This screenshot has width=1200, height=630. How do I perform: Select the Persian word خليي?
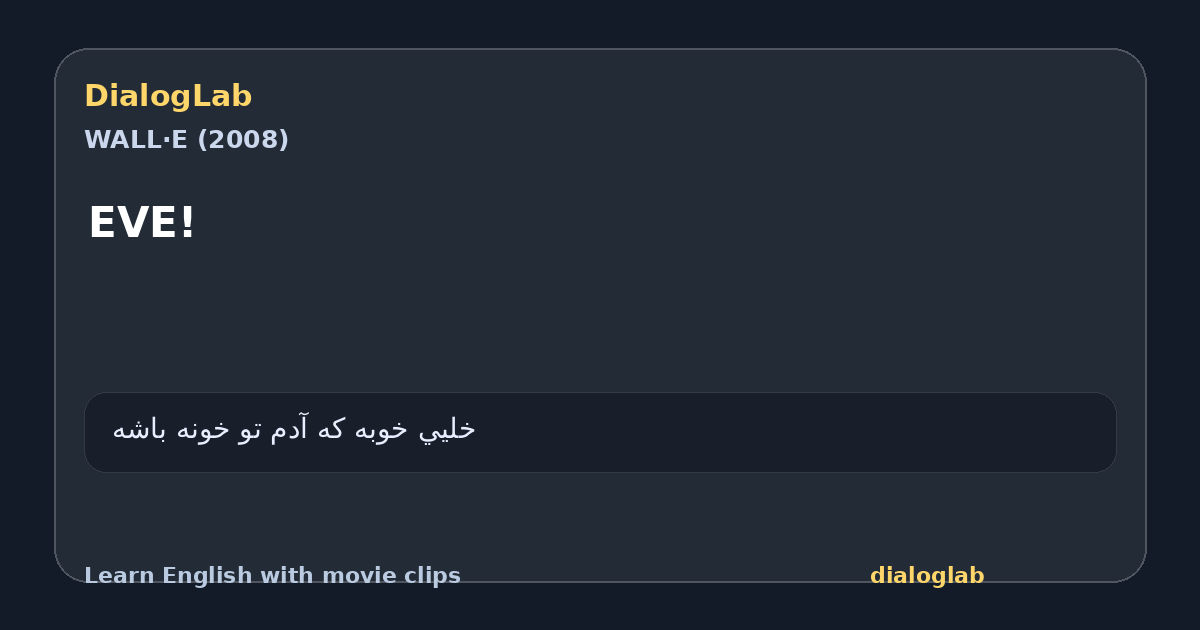click(x=447, y=429)
